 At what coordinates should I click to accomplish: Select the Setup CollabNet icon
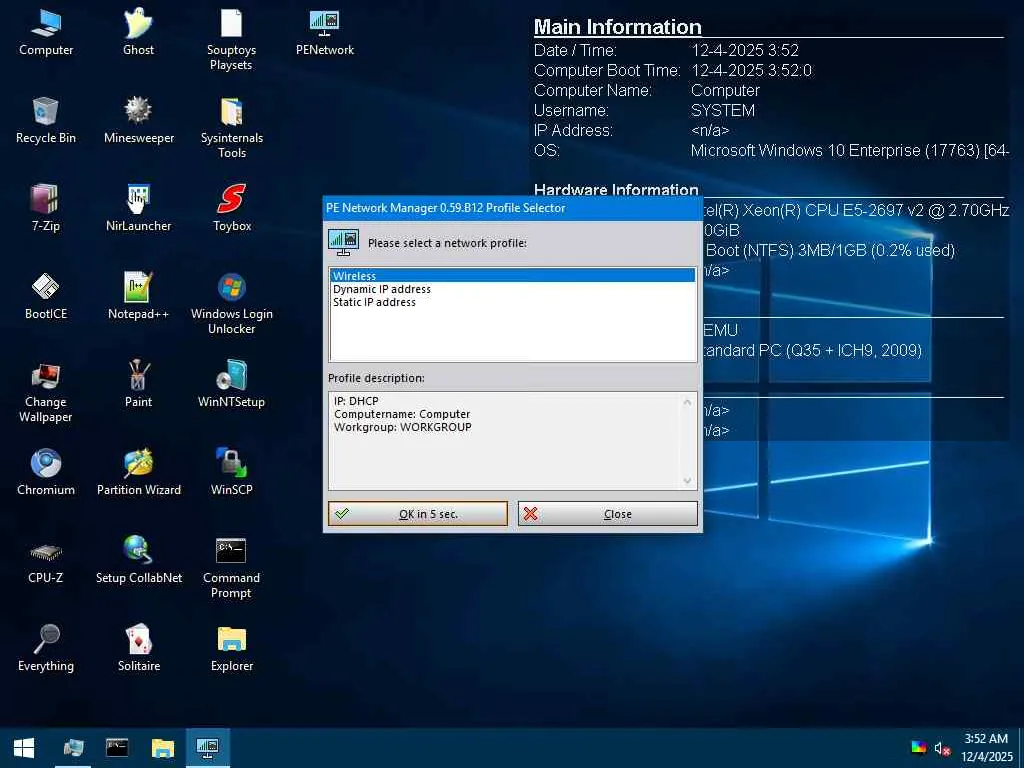coord(138,560)
